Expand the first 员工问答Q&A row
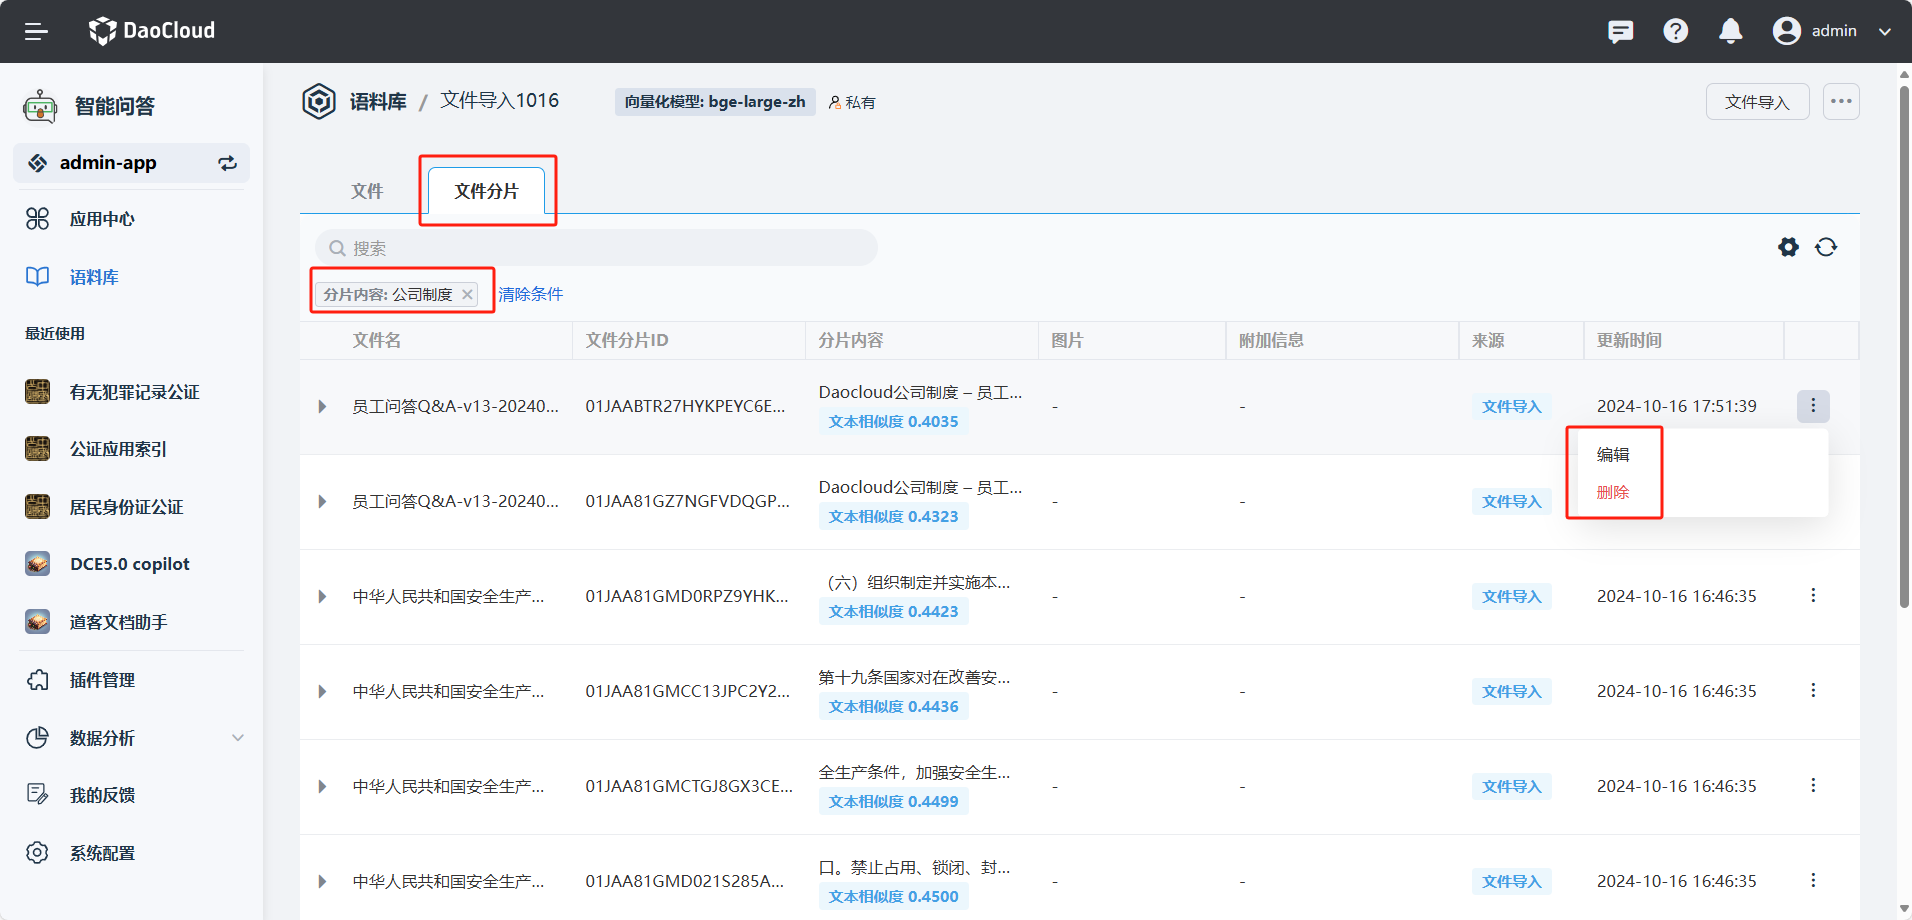Screen dimensions: 1912x920 tap(322, 406)
